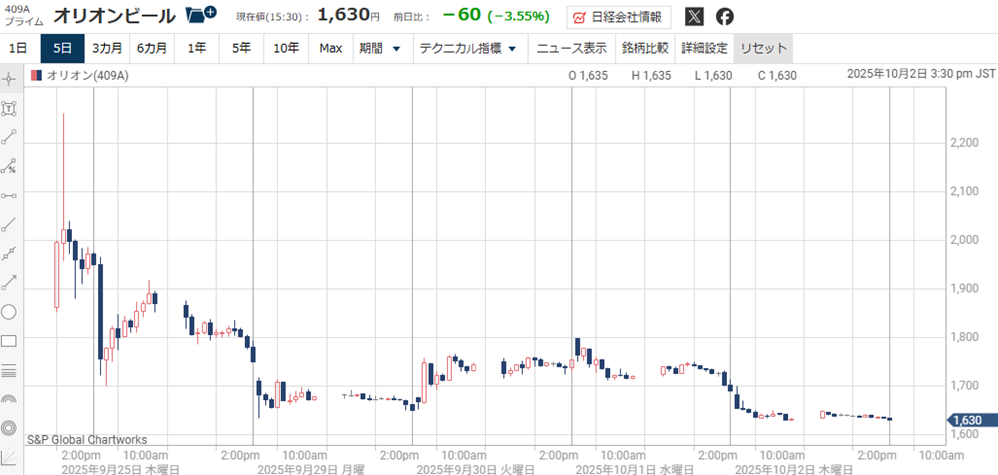Click the リセット button

coord(763,48)
